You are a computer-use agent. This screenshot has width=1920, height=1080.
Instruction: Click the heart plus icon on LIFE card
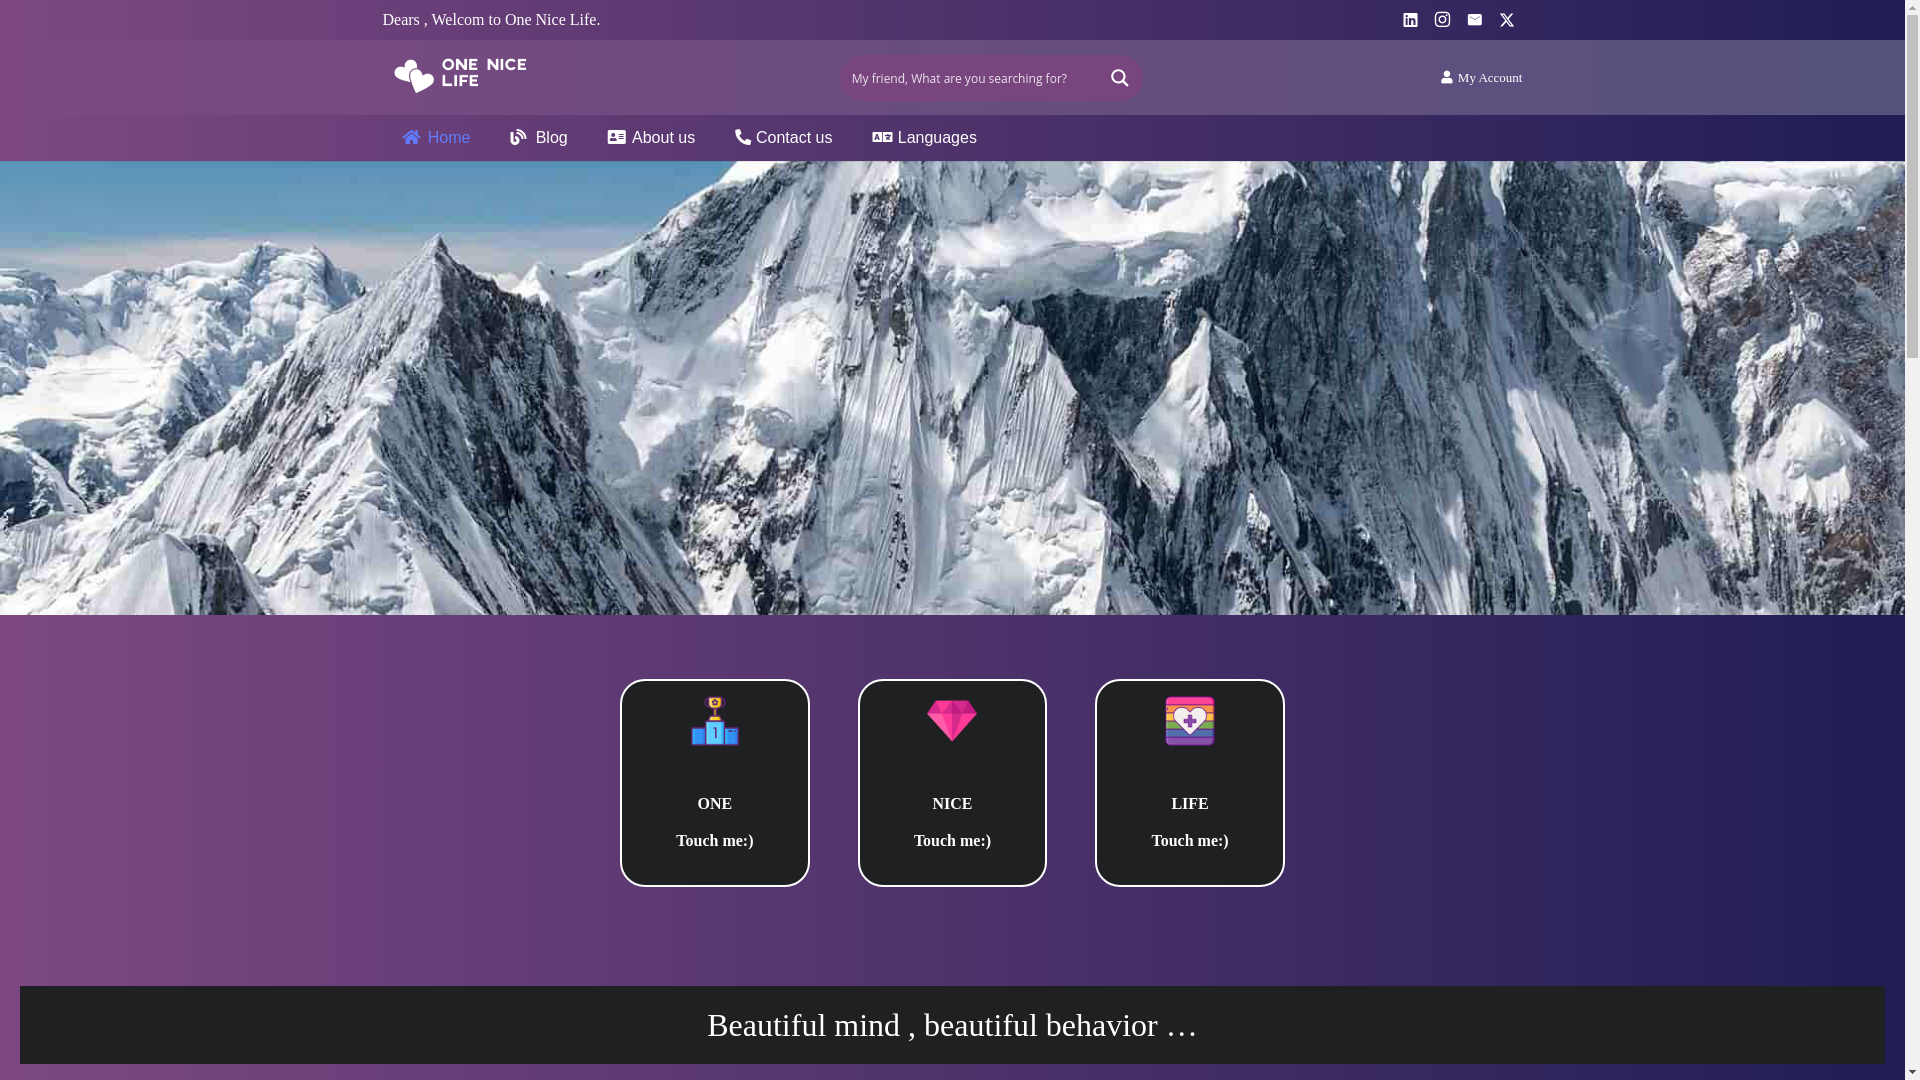(1190, 721)
